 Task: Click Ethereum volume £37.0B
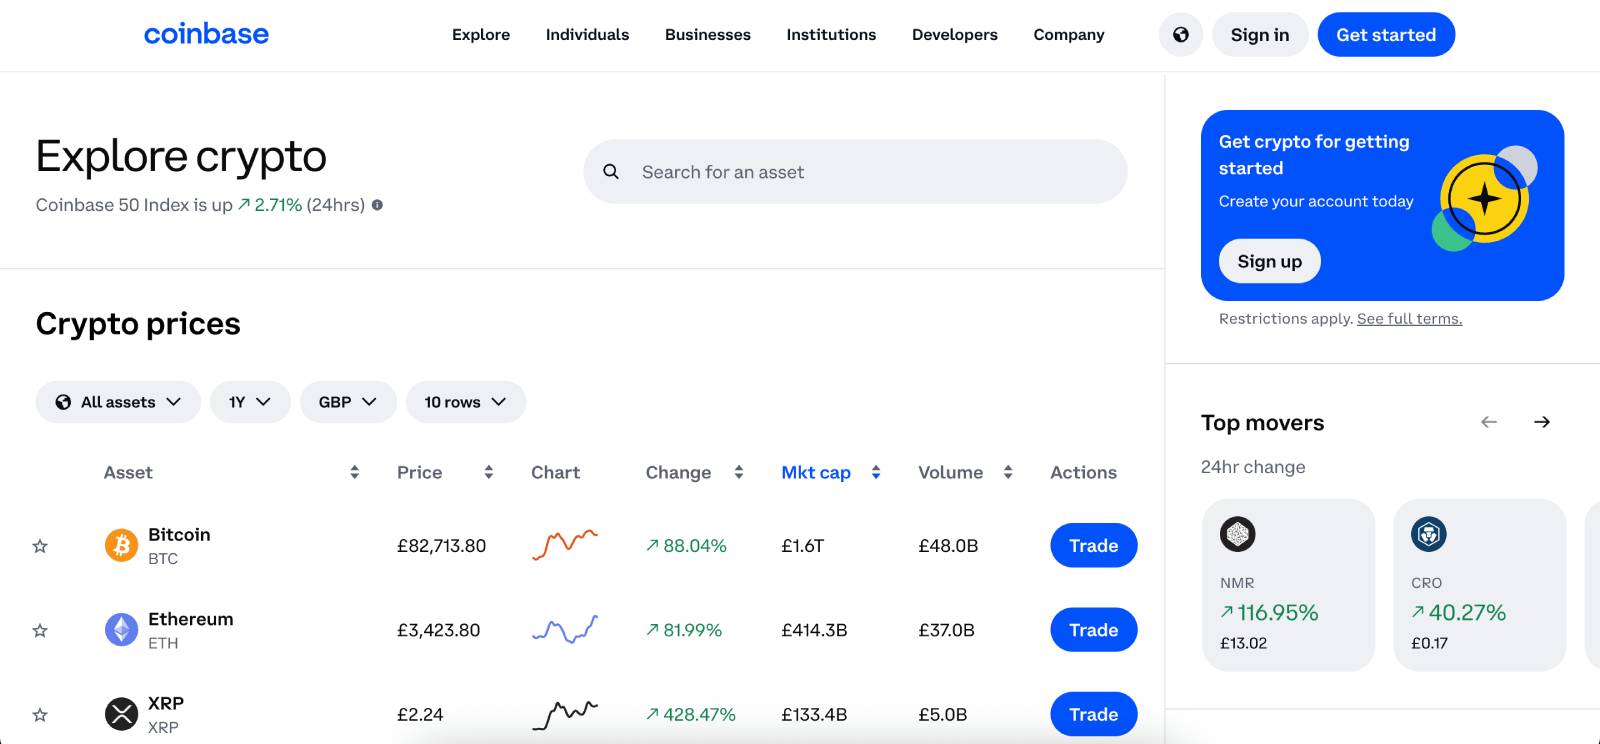(946, 630)
